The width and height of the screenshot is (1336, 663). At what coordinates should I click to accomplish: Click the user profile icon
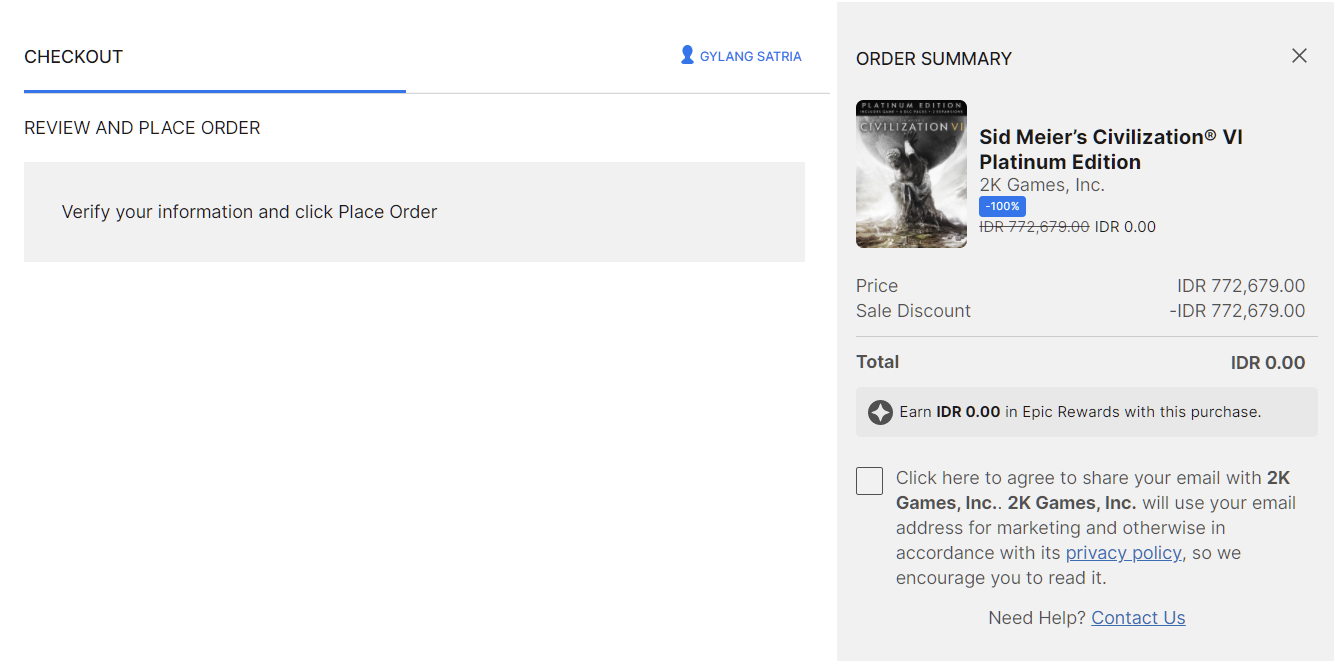tap(687, 55)
